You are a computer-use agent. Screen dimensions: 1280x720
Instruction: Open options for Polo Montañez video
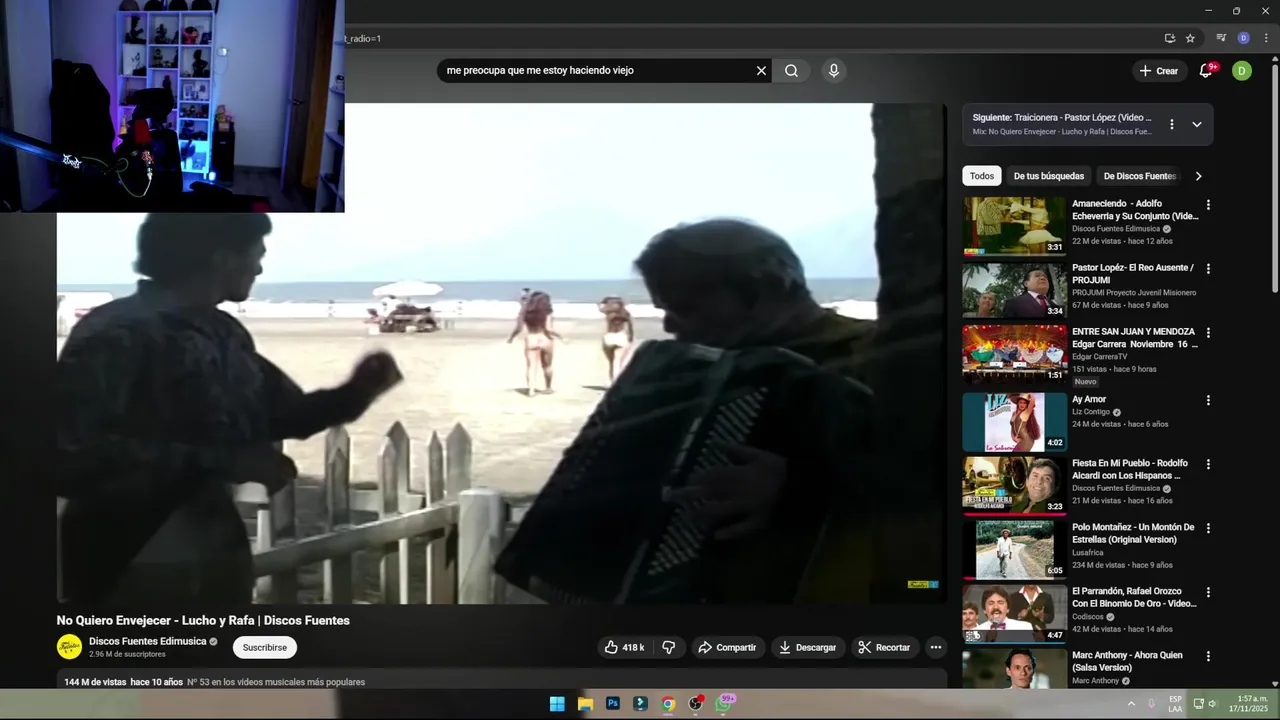click(1208, 528)
